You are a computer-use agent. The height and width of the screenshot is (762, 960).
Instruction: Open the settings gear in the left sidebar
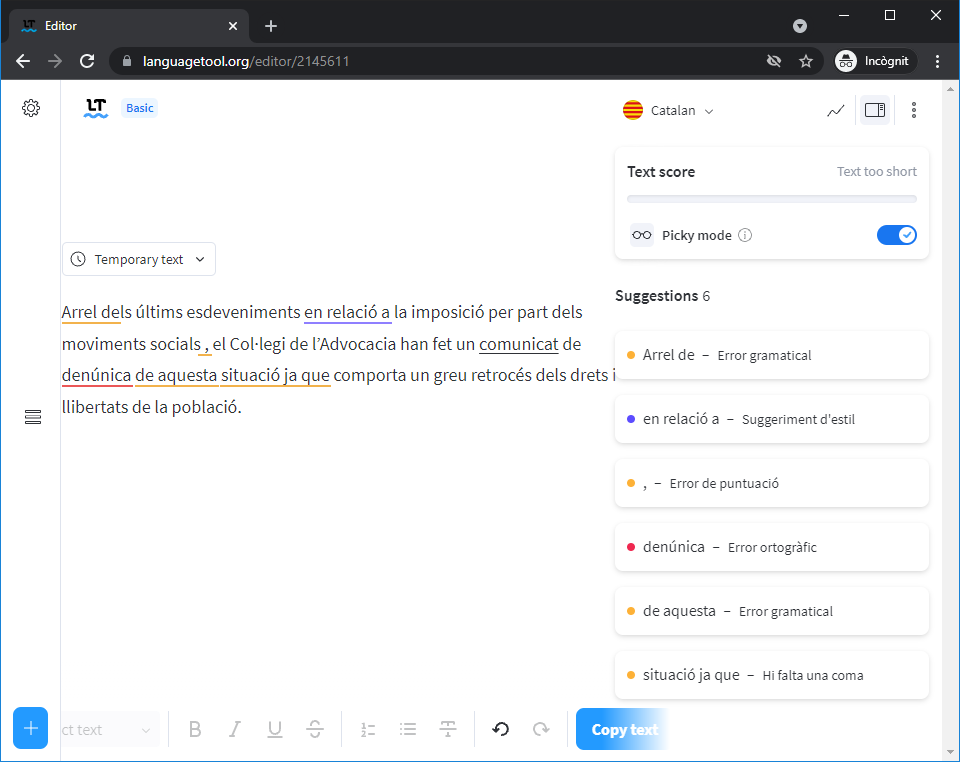31,108
